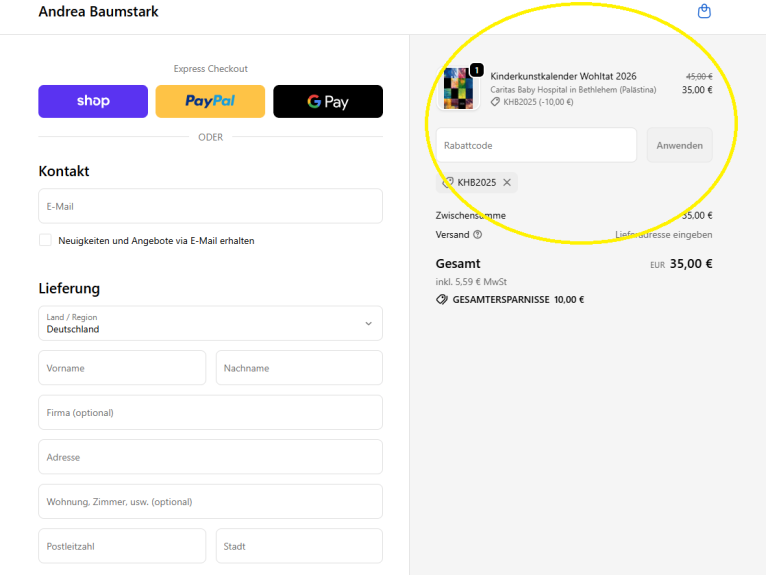Open the shopping bag cart icon
This screenshot has width=766, height=575.
[704, 12]
